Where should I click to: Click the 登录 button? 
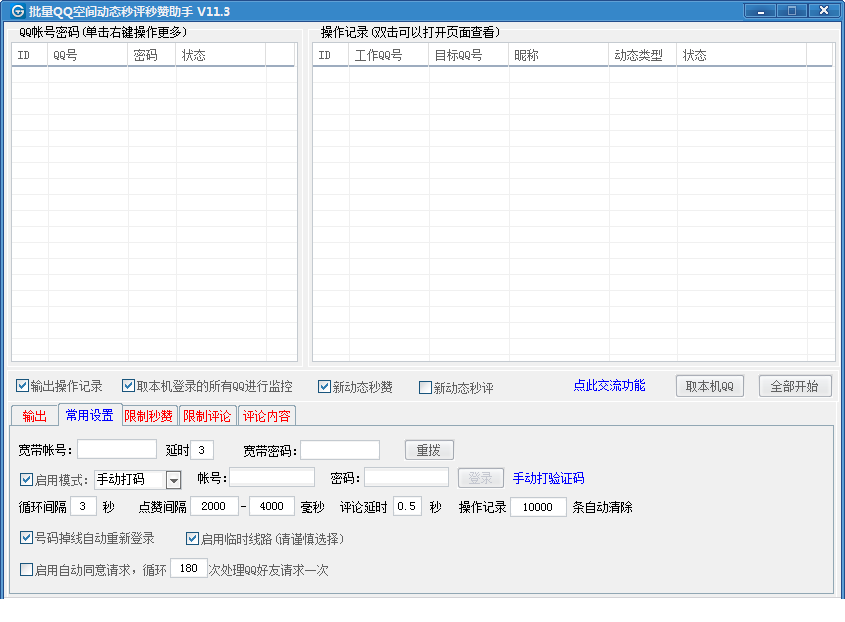481,478
